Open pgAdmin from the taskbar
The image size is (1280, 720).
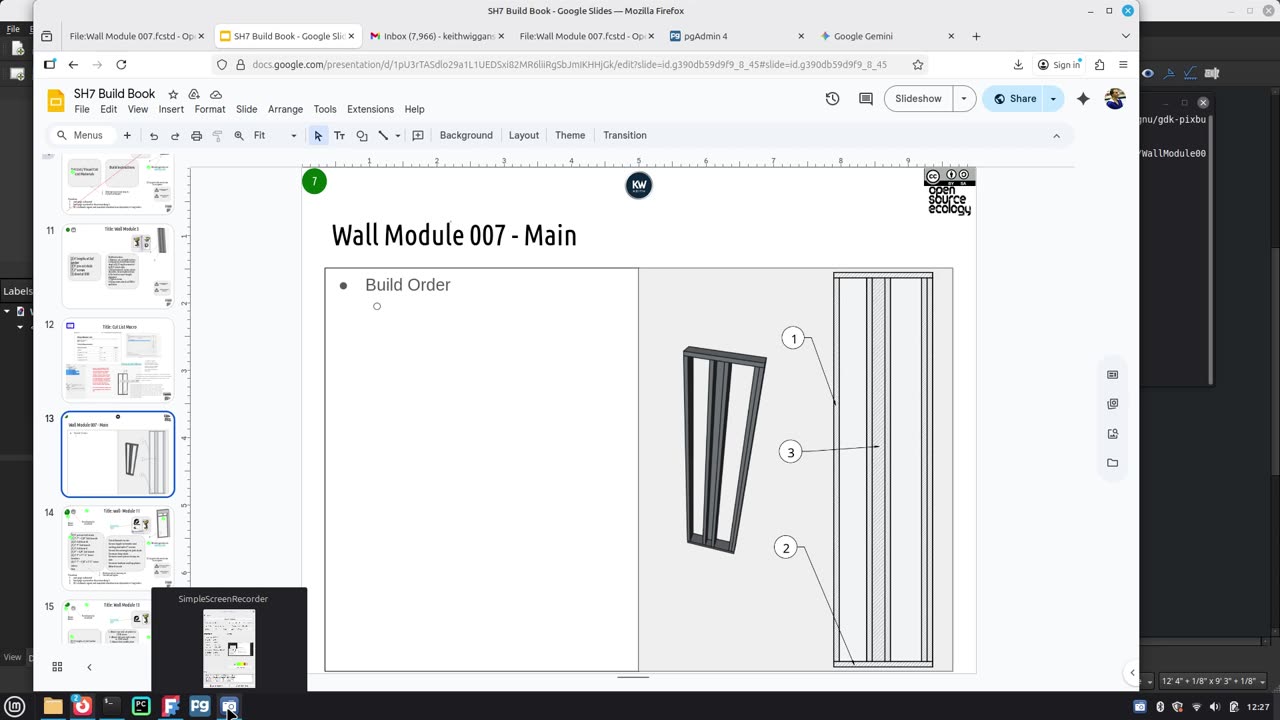tap(200, 706)
